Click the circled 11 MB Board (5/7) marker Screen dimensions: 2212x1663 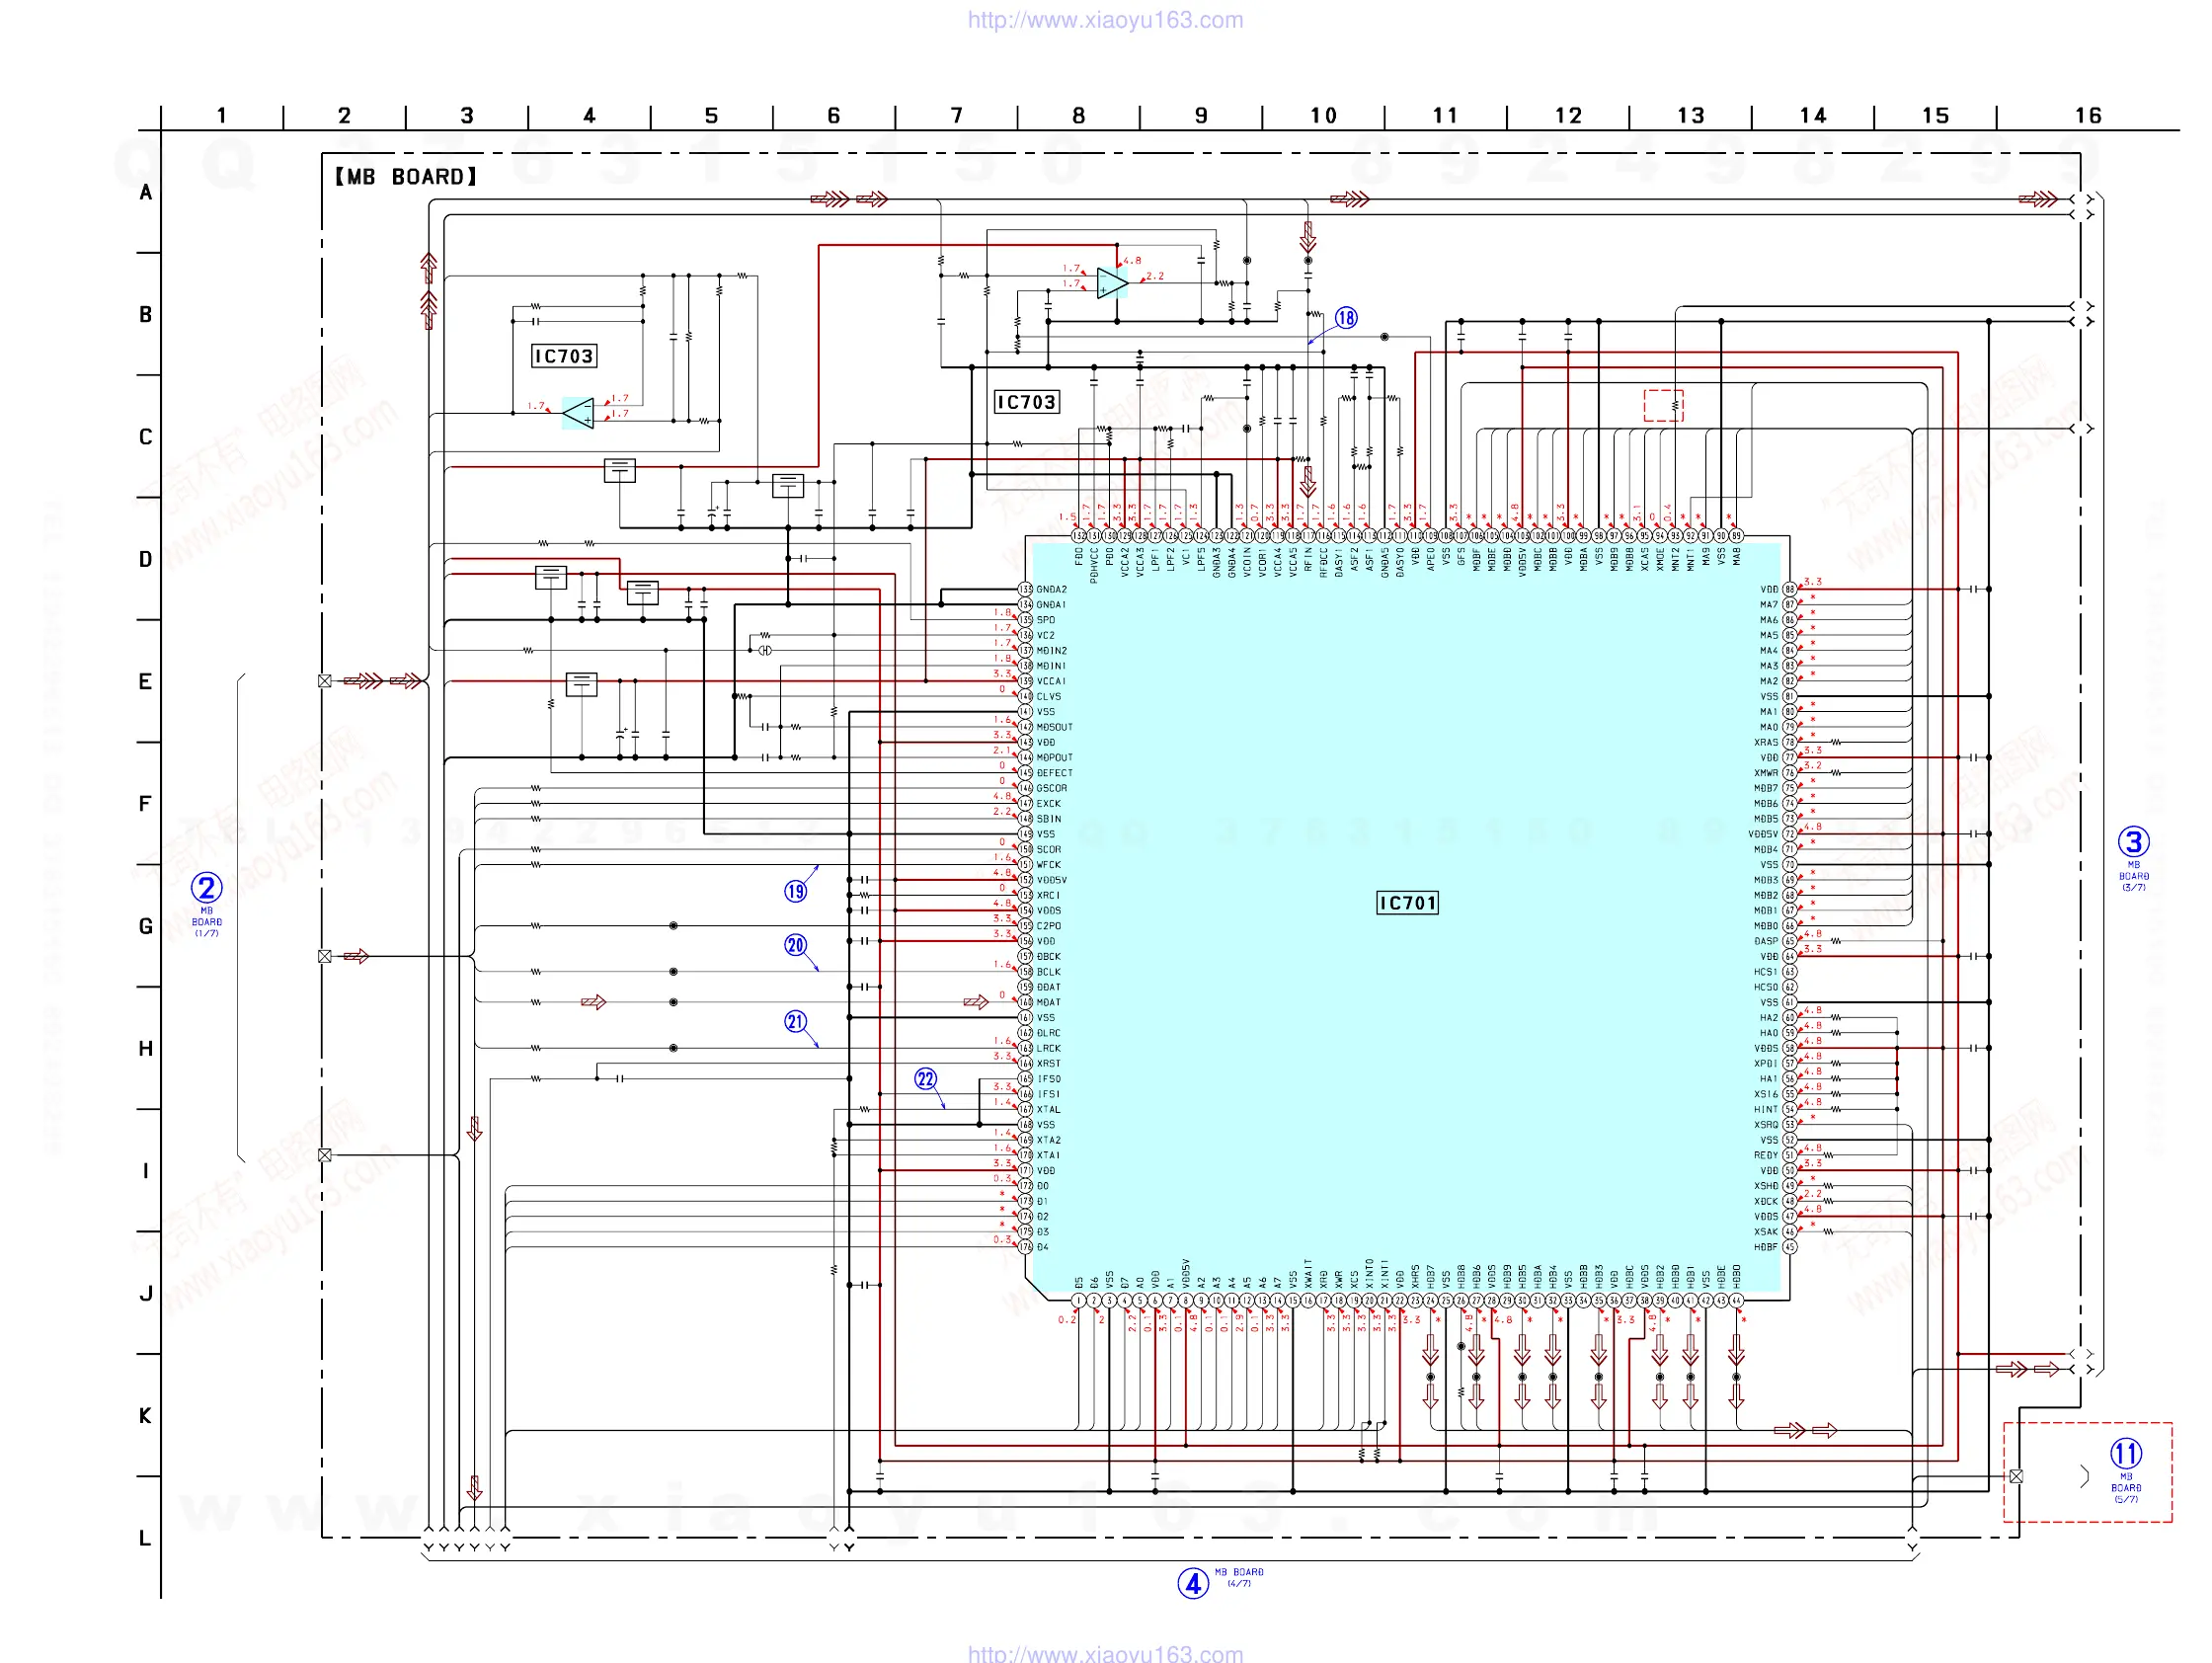(2125, 1454)
